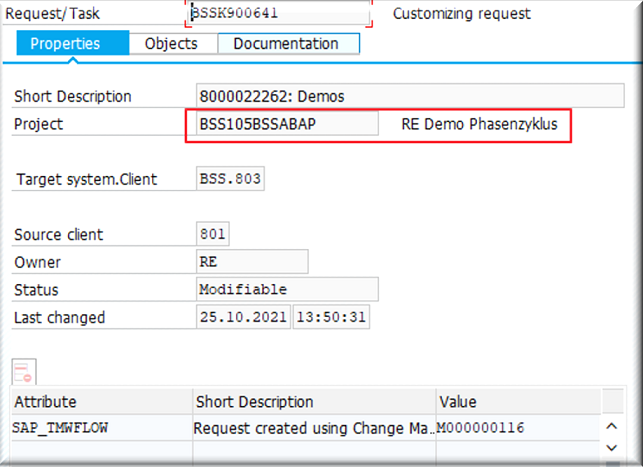Click the Attribute column header
This screenshot has height=467, width=643.
pyautogui.click(x=100, y=402)
